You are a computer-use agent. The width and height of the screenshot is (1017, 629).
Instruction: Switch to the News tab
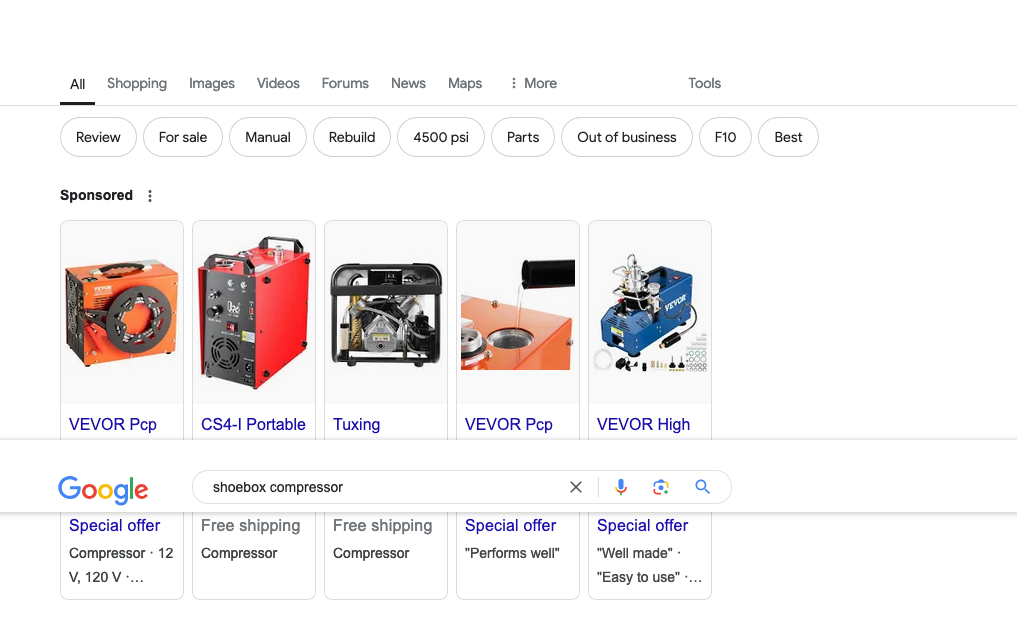[x=408, y=83]
